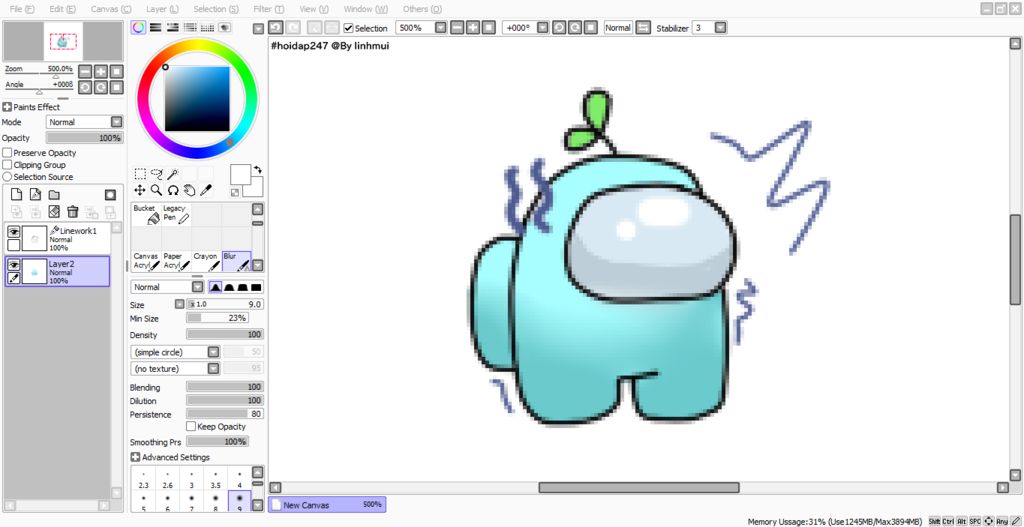The height and width of the screenshot is (527, 1024).
Task: Choose the Crayon brush
Action: click(206, 261)
